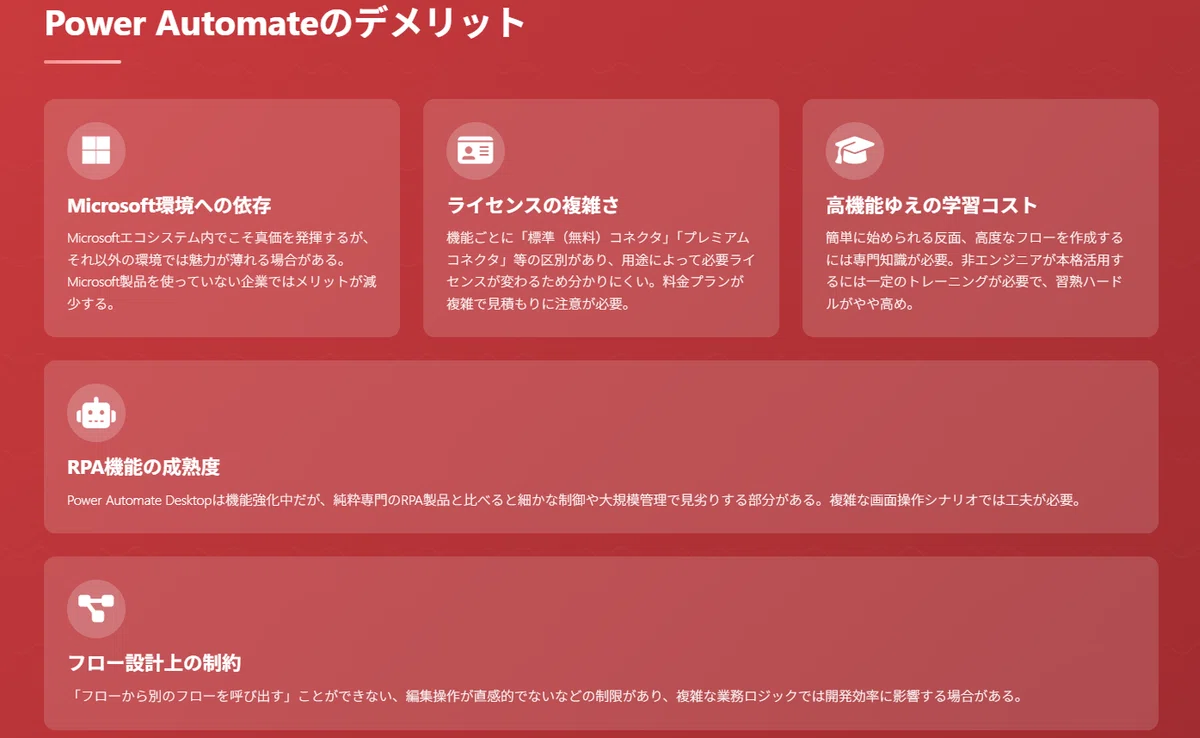Image resolution: width=1200 pixels, height=738 pixels.
Task: Click the Windows logo icon
Action: [x=96, y=151]
